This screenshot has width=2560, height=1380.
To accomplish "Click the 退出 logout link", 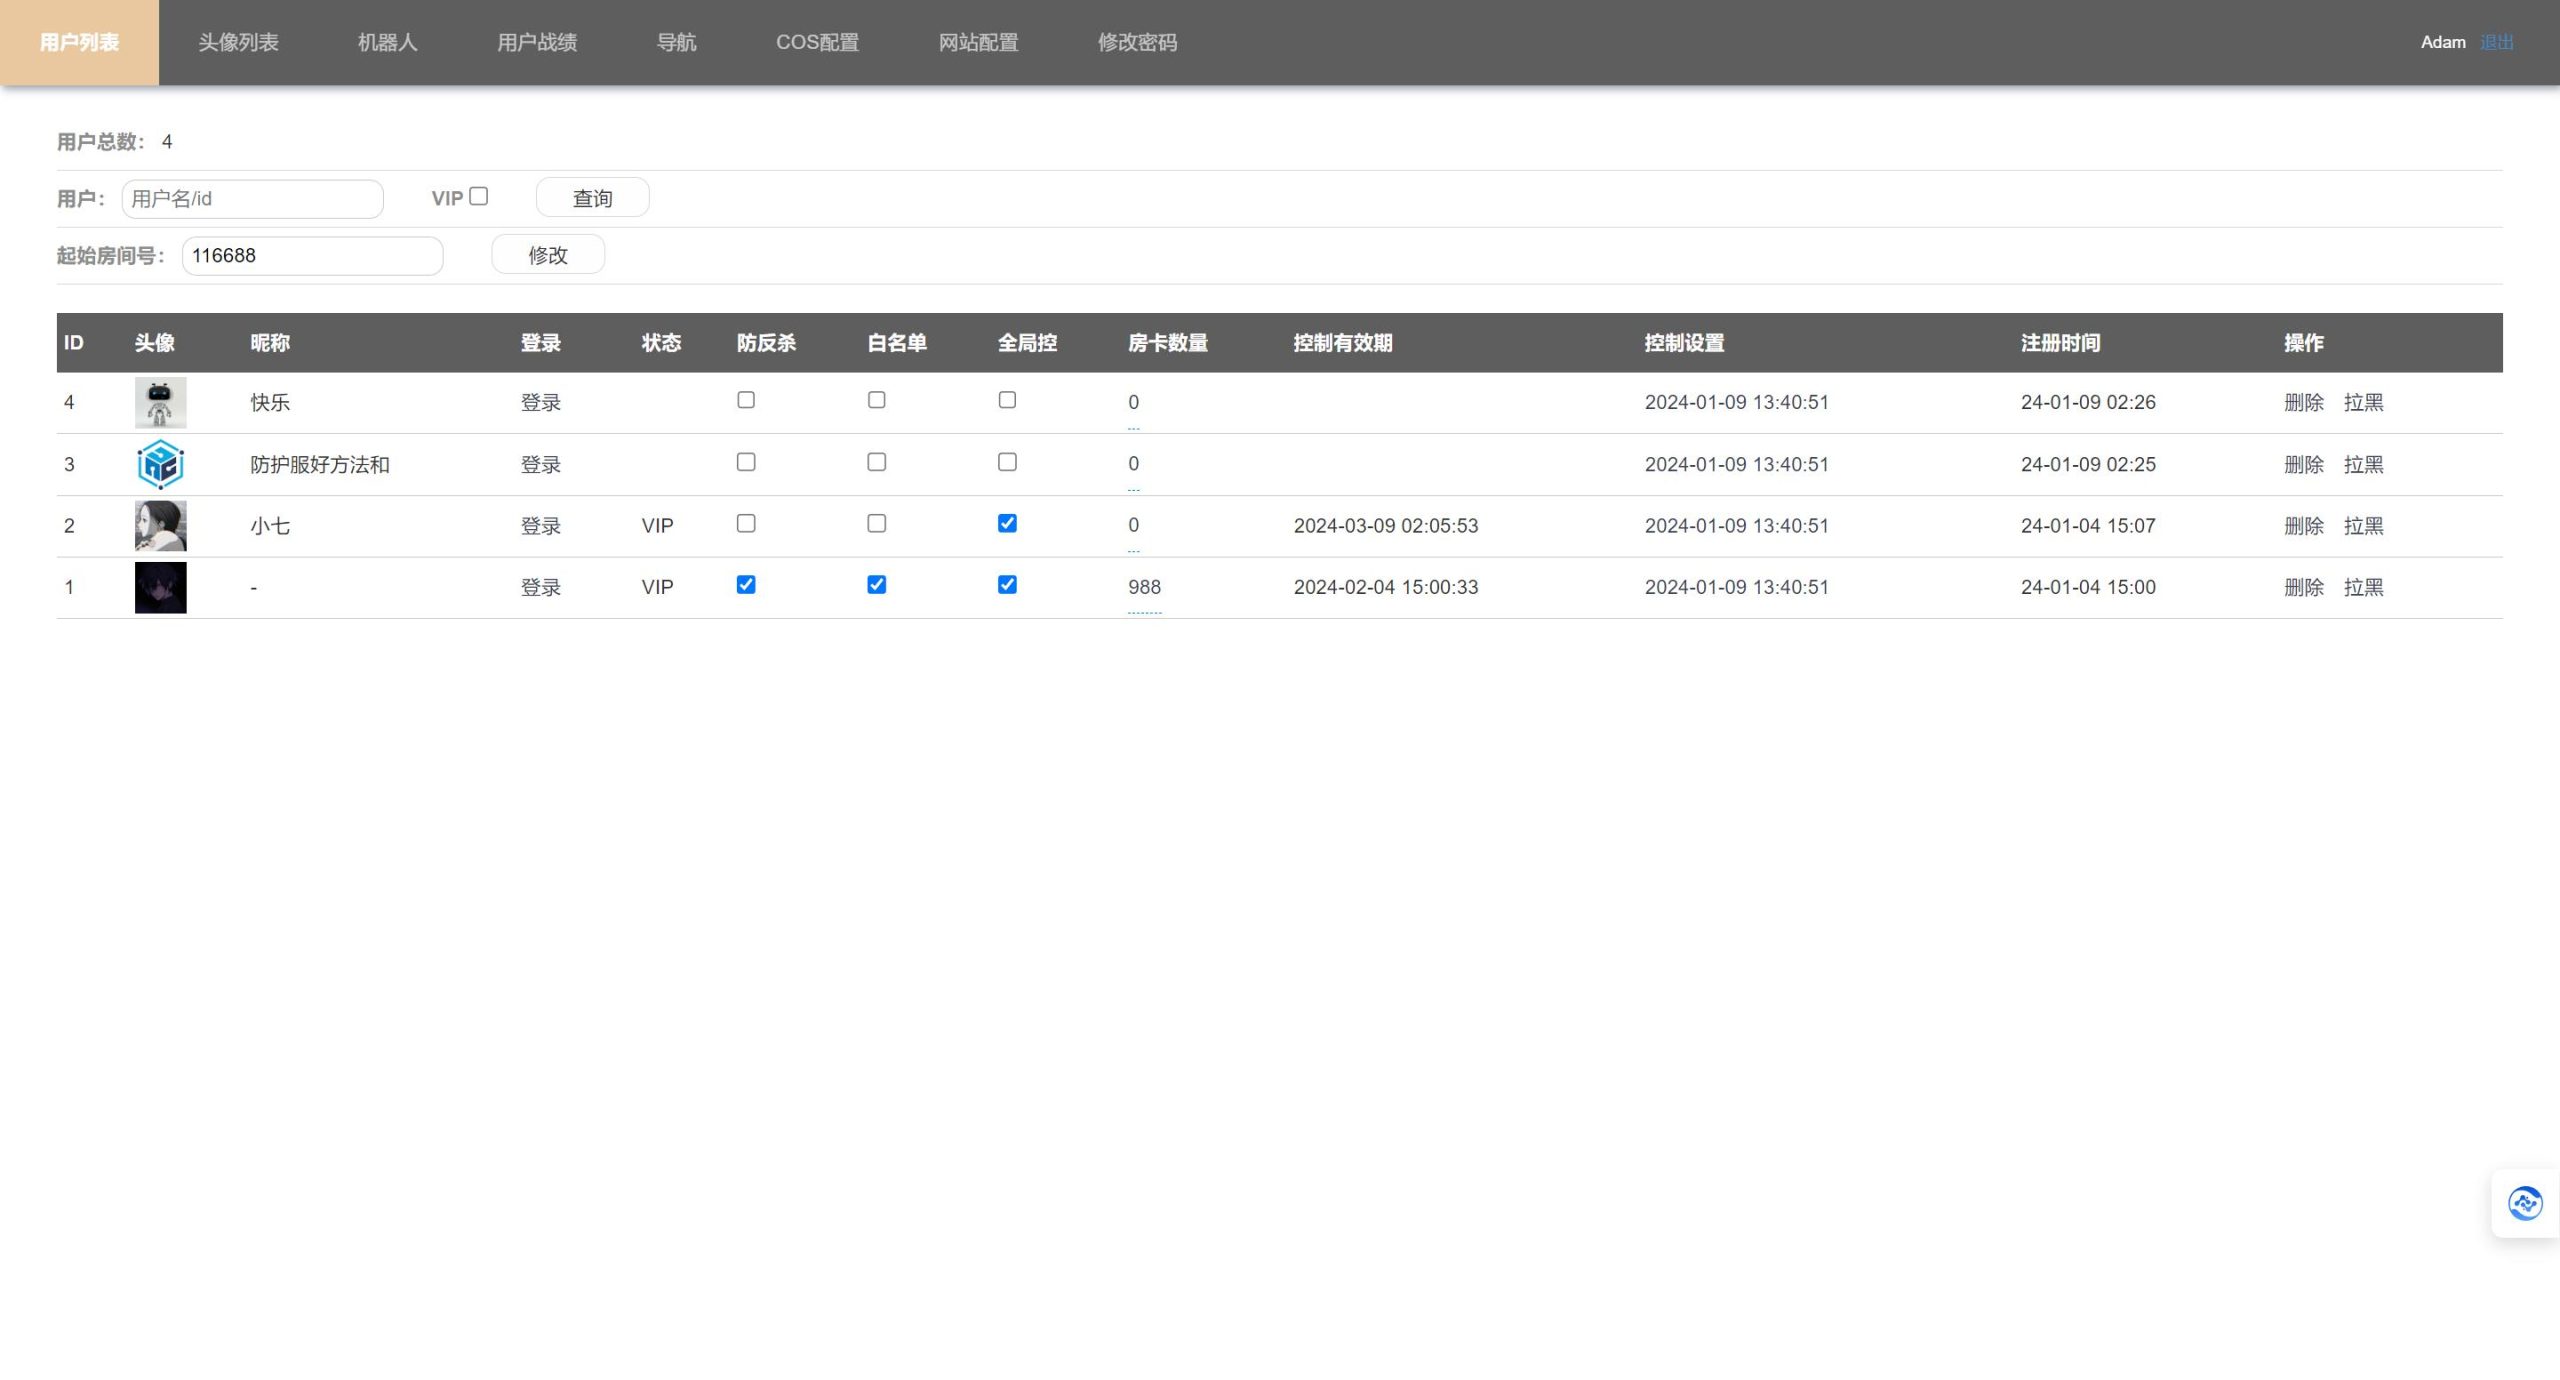I will (2496, 42).
